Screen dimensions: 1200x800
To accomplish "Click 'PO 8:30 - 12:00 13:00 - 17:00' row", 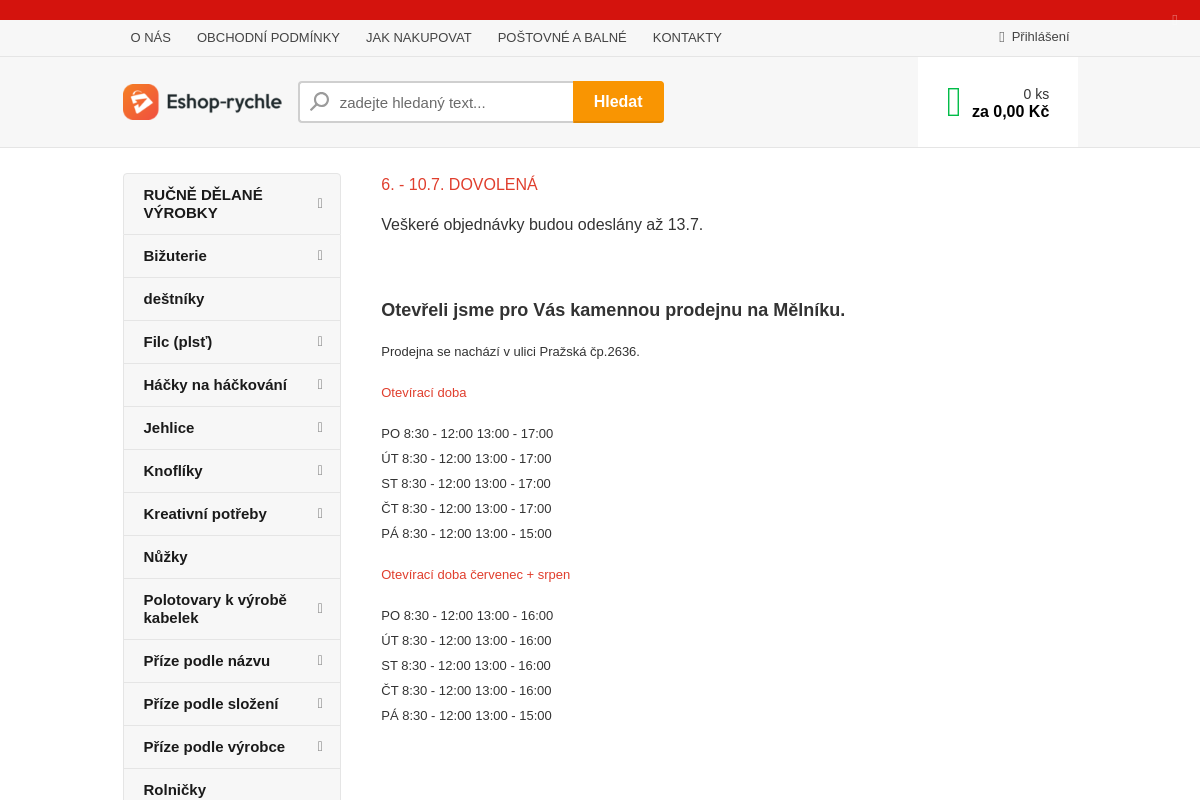I will tap(467, 434).
